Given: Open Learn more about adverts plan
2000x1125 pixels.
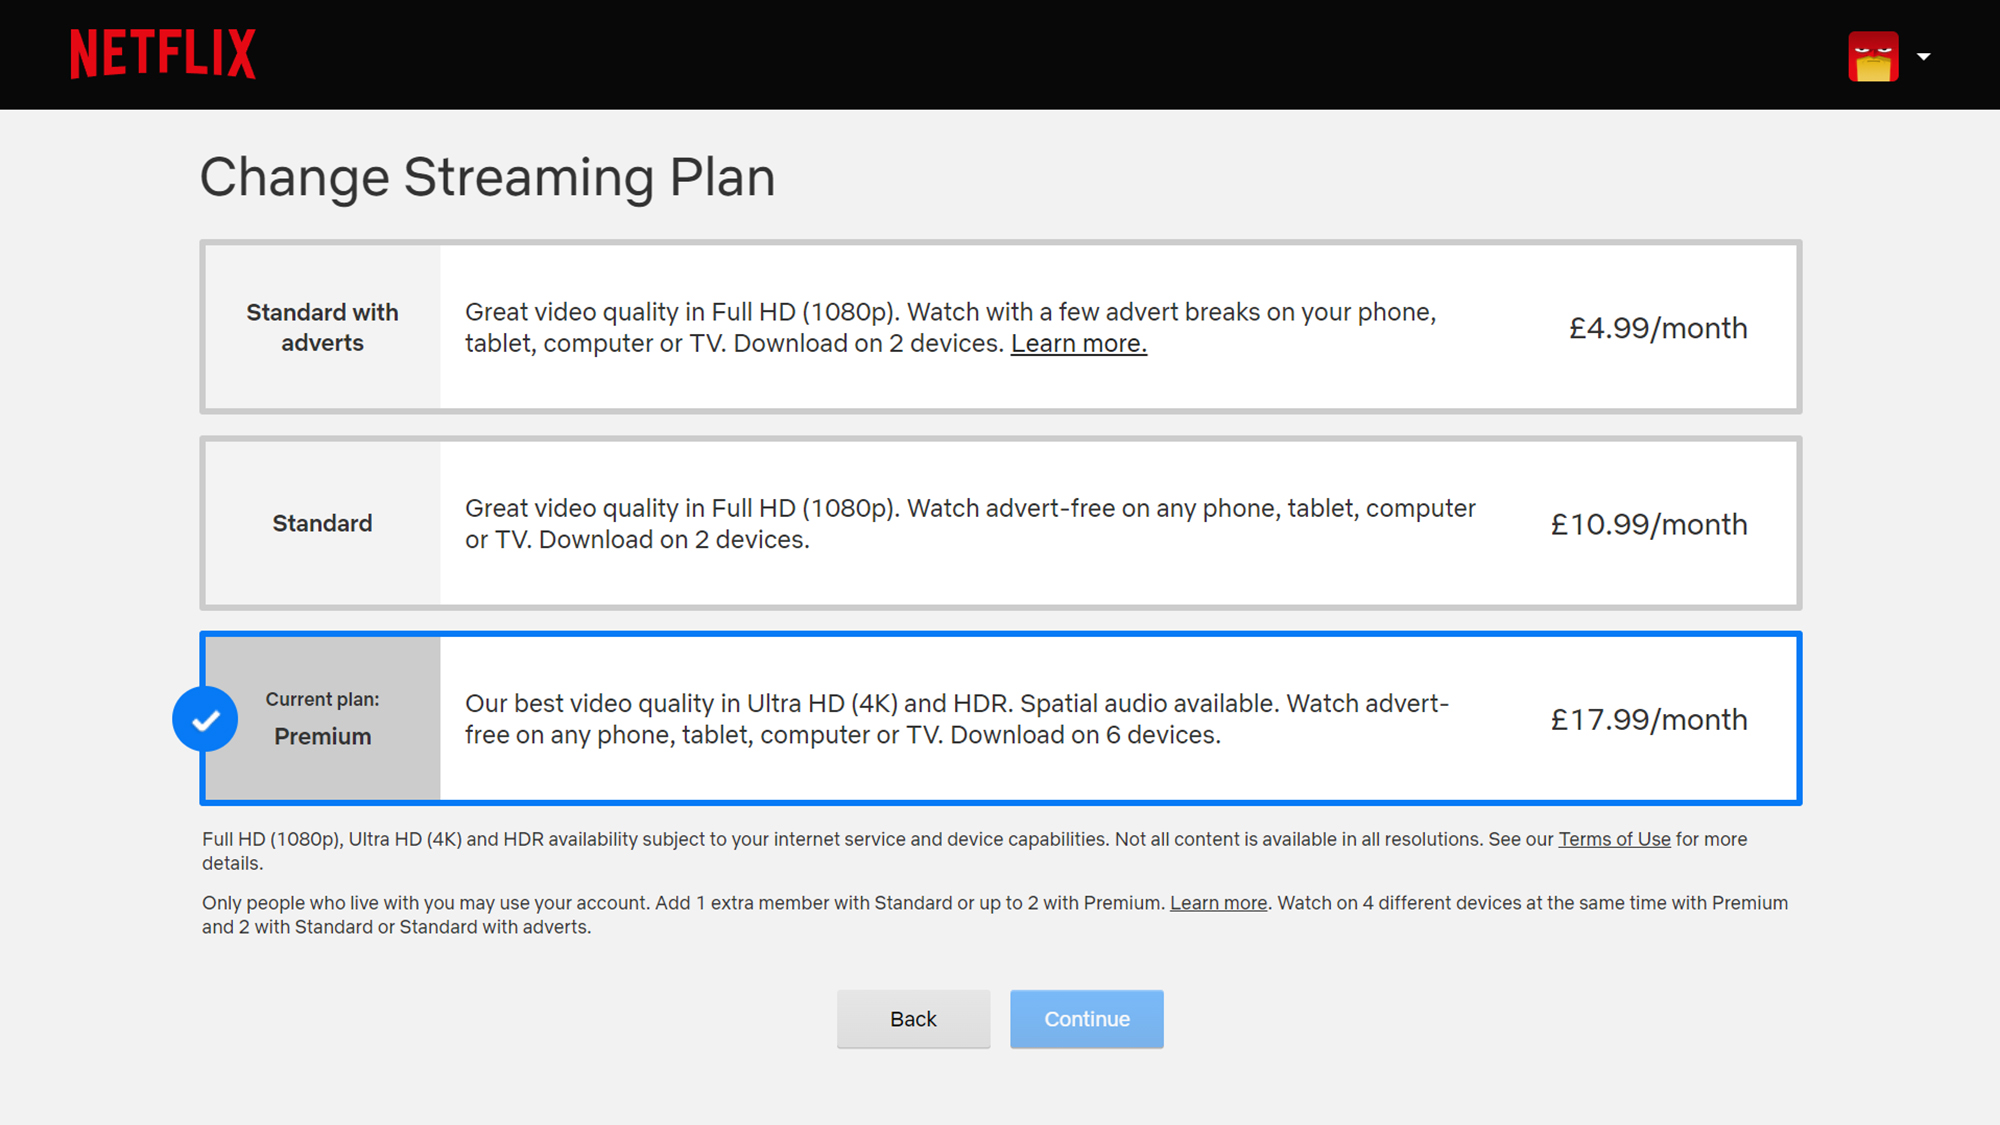Looking at the screenshot, I should [1078, 343].
